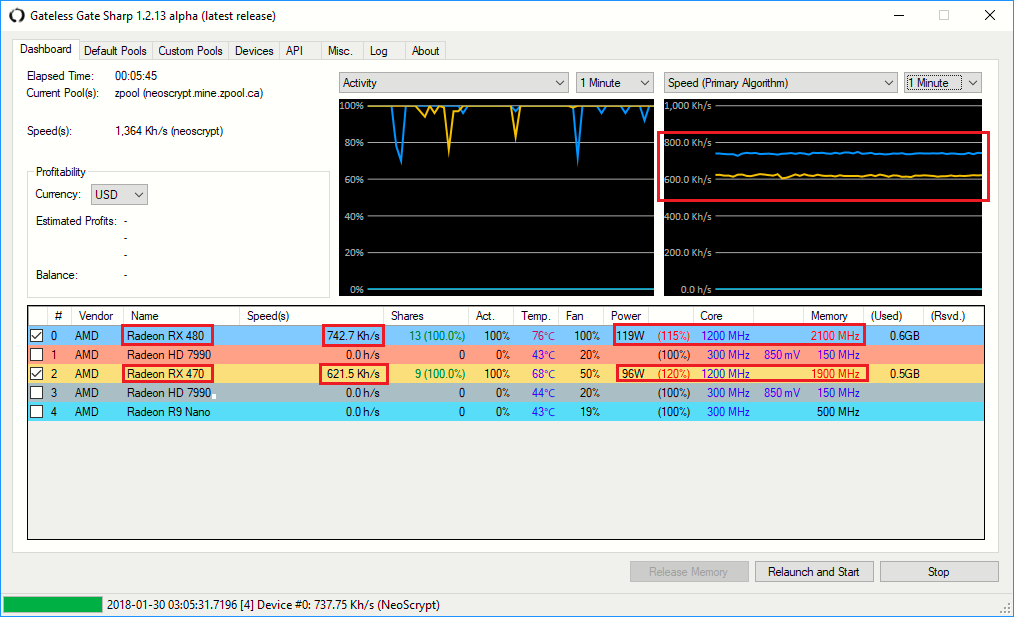Viewport: 1014px width, 617px height.
Task: Click the Gateless Gate Sharp title bar icon
Action: 16,16
